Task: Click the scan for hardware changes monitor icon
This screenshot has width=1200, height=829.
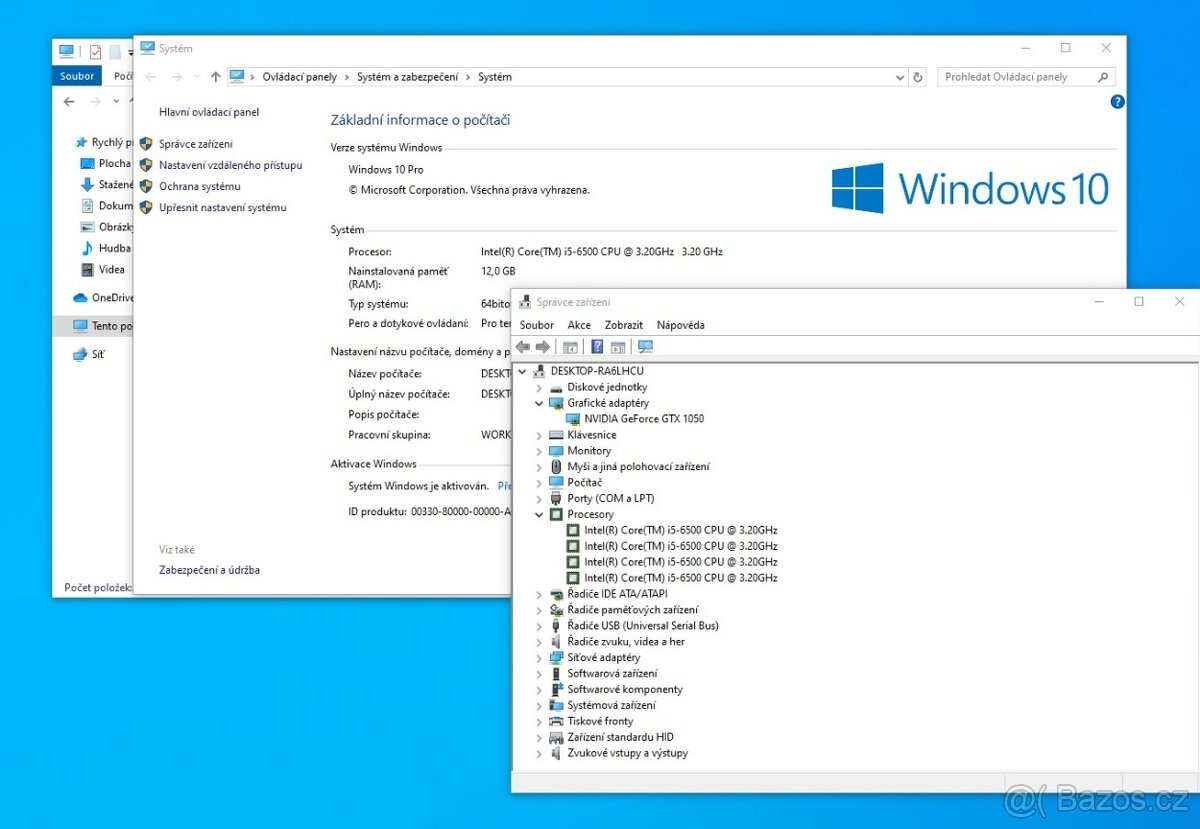Action: pos(645,347)
